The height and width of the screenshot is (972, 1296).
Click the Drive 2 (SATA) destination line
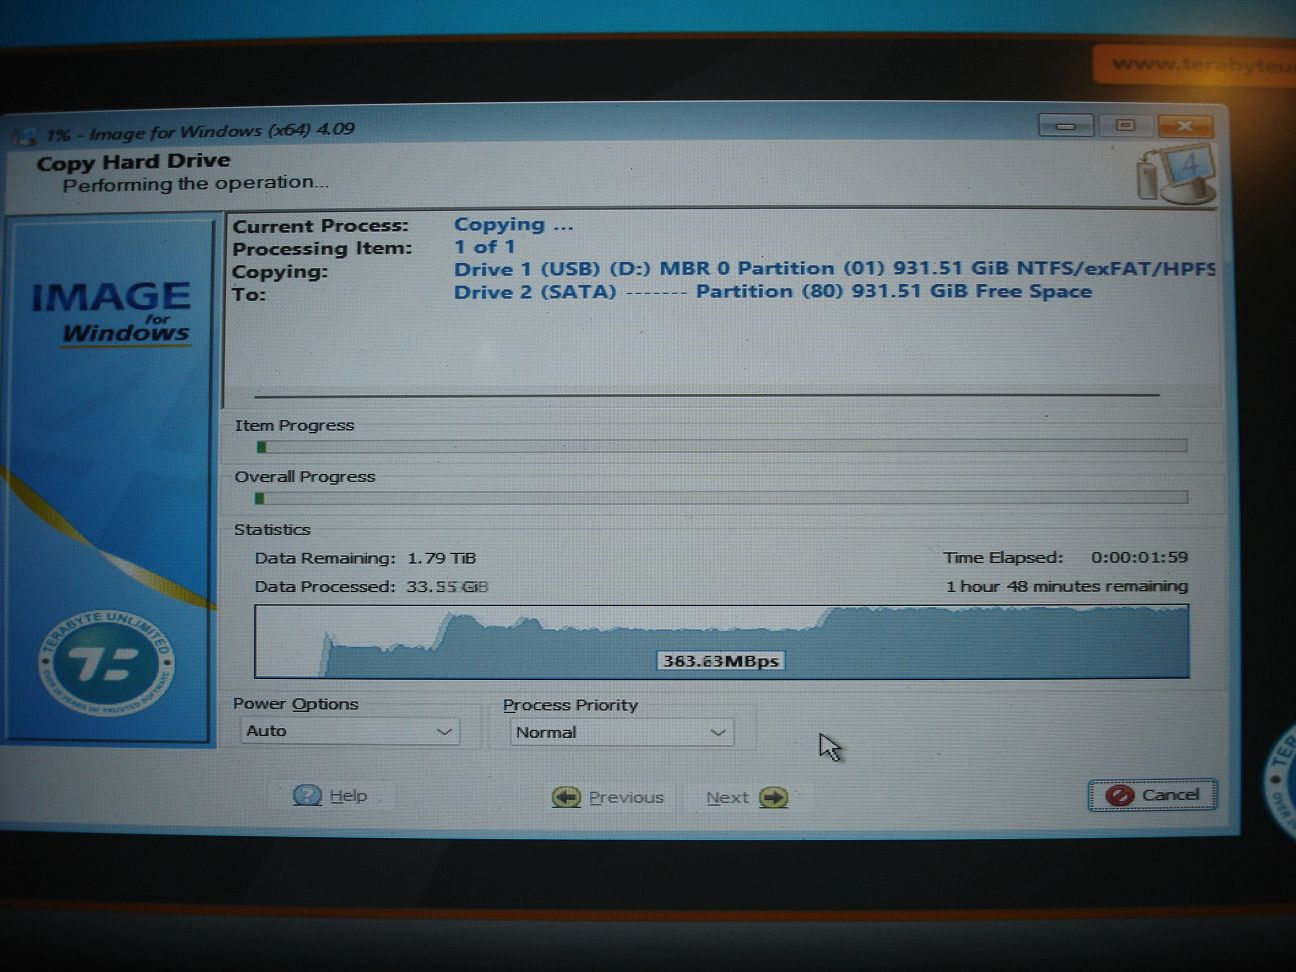point(773,291)
